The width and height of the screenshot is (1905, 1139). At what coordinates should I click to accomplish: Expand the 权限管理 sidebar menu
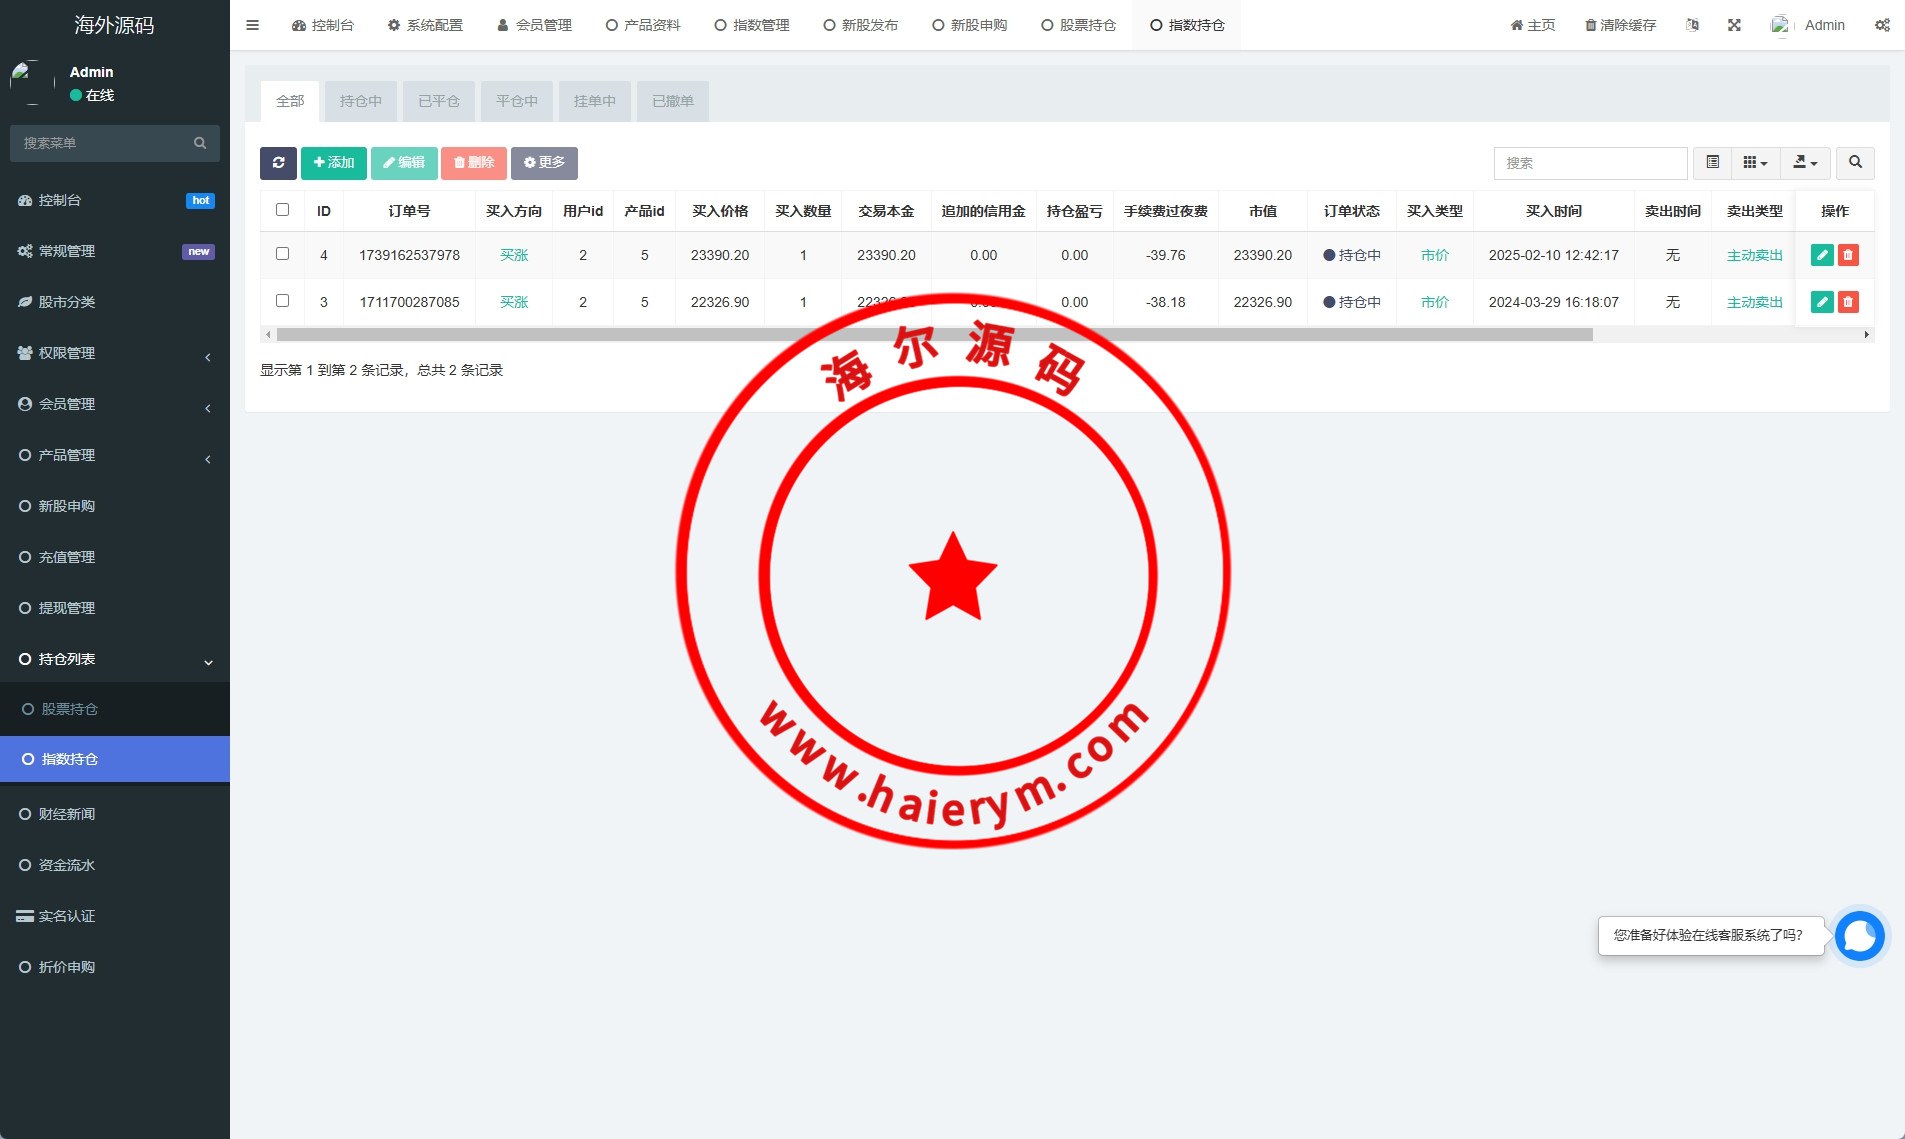point(115,353)
